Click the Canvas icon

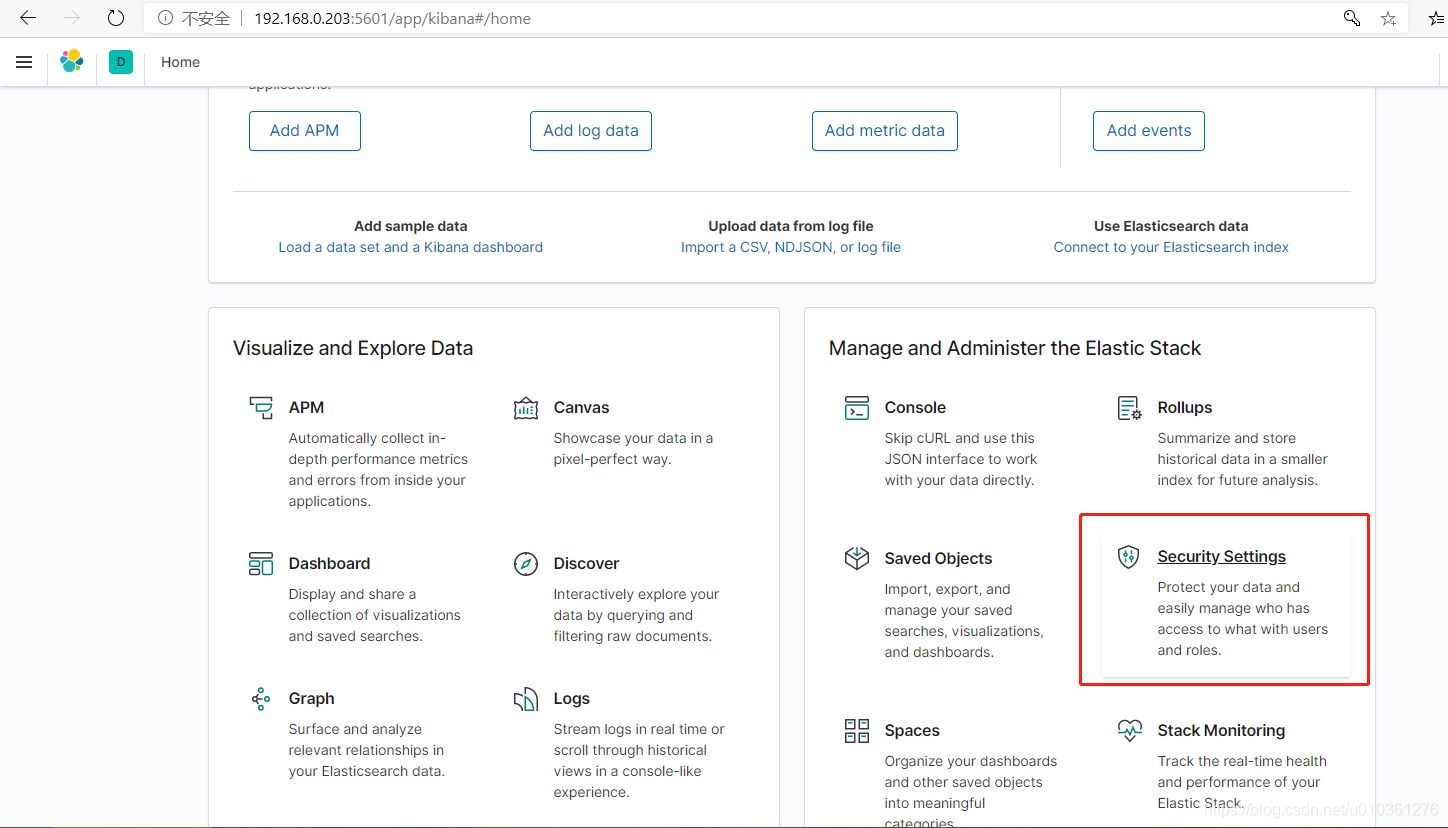point(526,408)
